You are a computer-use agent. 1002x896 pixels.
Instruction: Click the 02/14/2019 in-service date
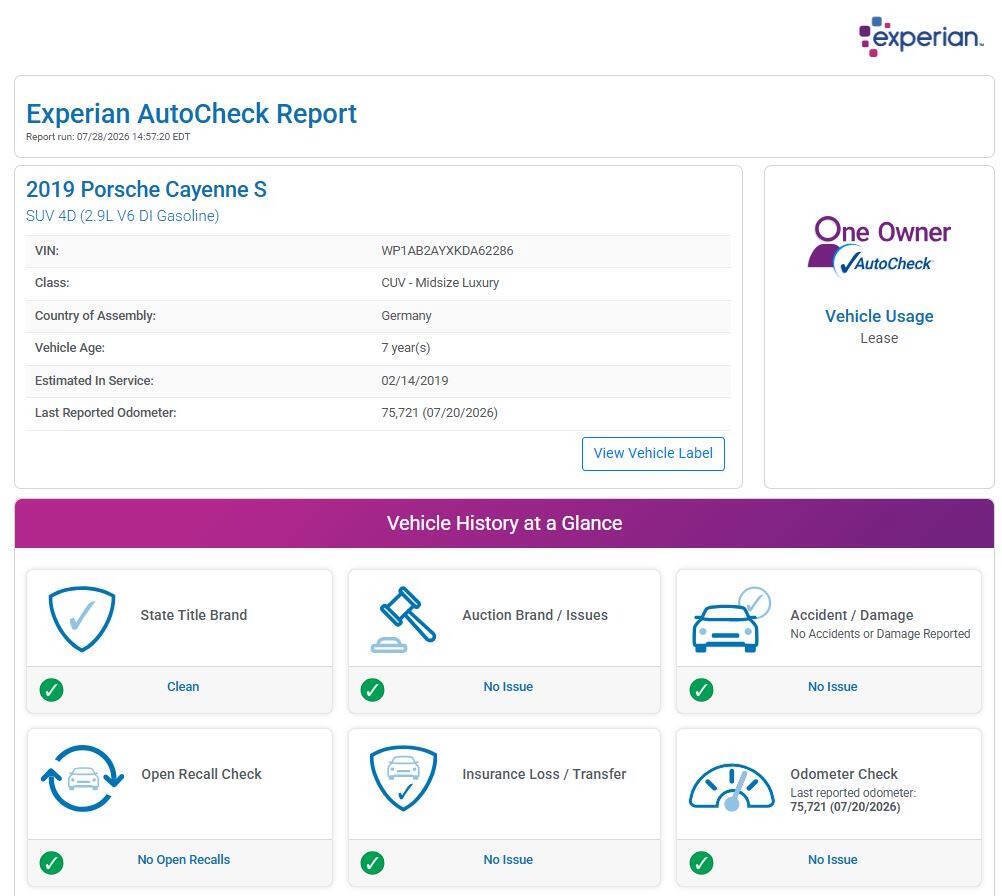(415, 380)
